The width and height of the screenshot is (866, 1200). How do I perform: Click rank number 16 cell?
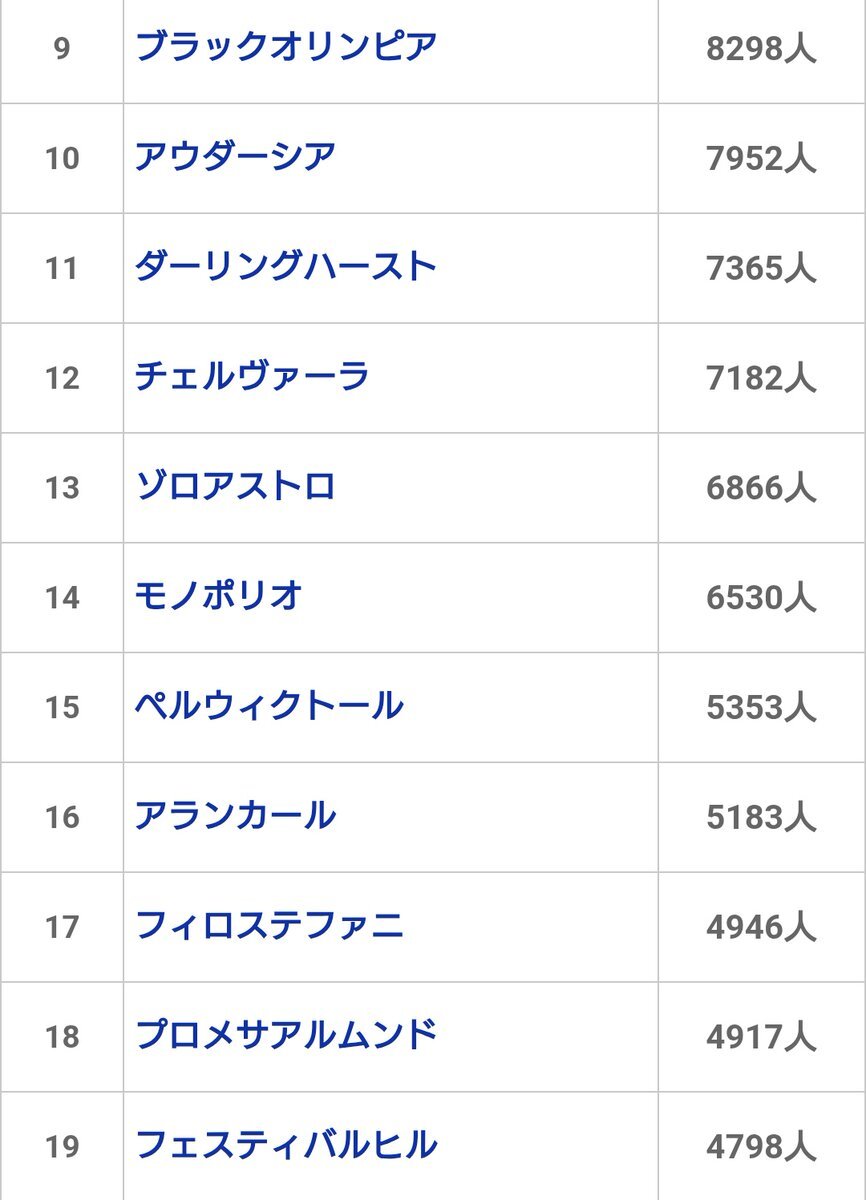[x=62, y=817]
